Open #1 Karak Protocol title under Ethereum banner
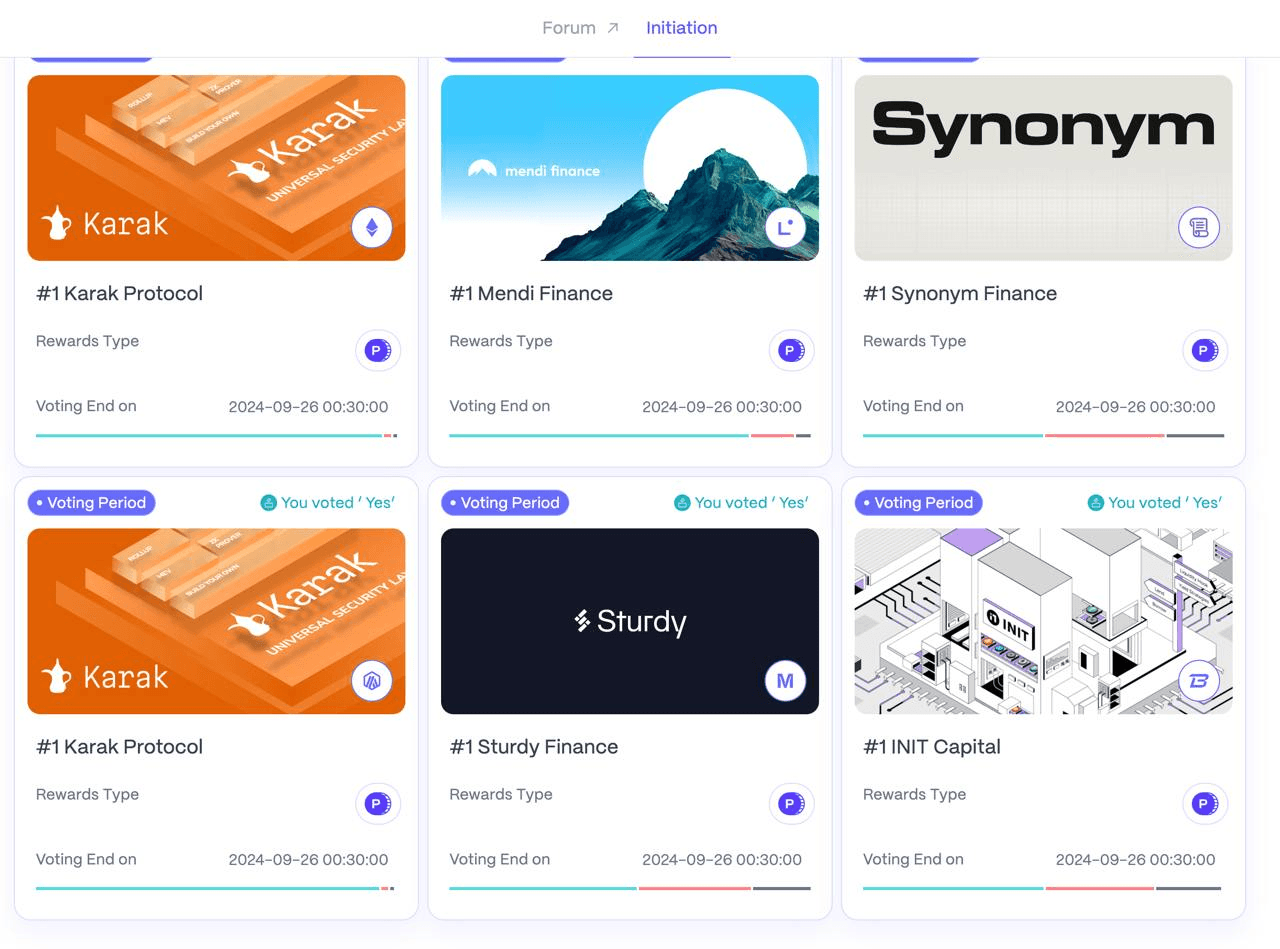Screen dimensions: 1280x949 tap(119, 294)
